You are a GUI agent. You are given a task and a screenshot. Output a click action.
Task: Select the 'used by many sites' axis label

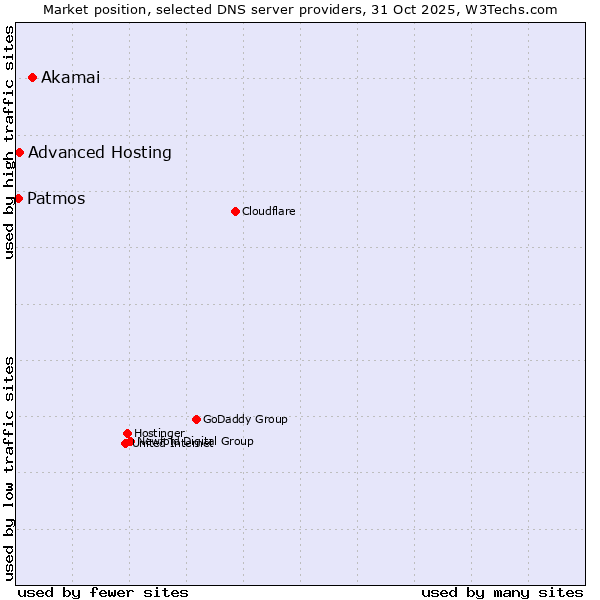502,592
